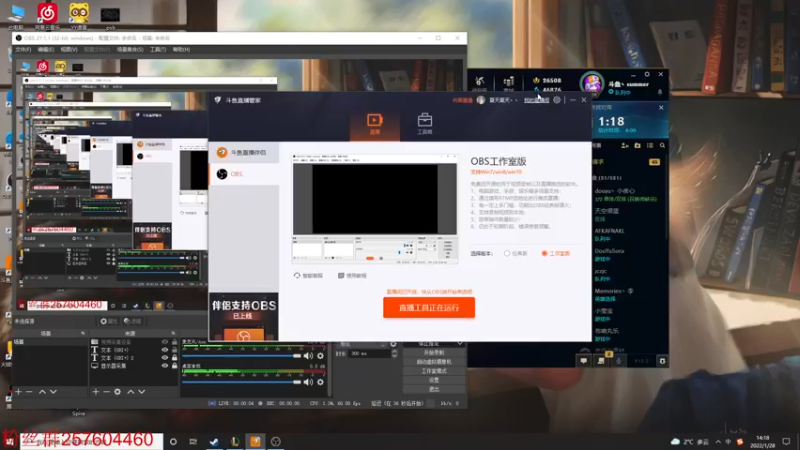Open League of Legends taskbar icon
The width and height of the screenshot is (800, 450).
click(x=235, y=441)
